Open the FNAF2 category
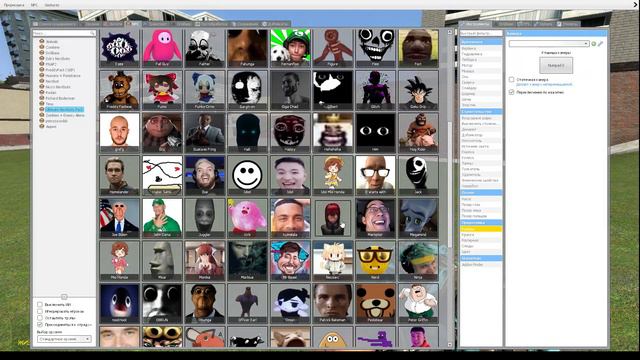 [x=51, y=64]
